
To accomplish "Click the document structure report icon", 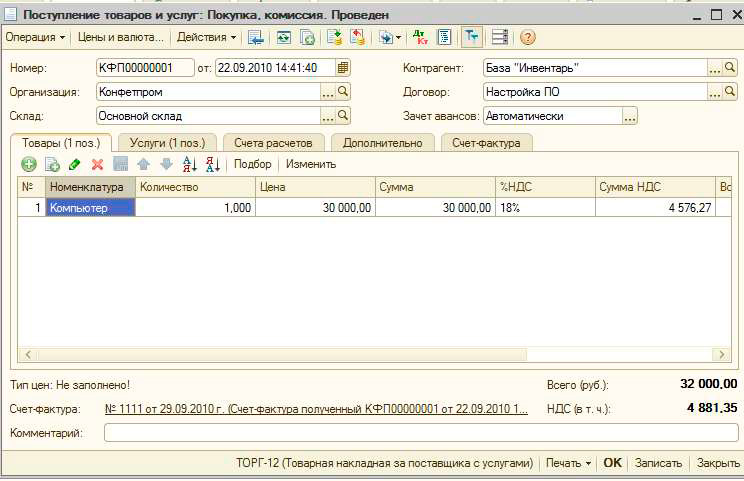I will click(444, 37).
